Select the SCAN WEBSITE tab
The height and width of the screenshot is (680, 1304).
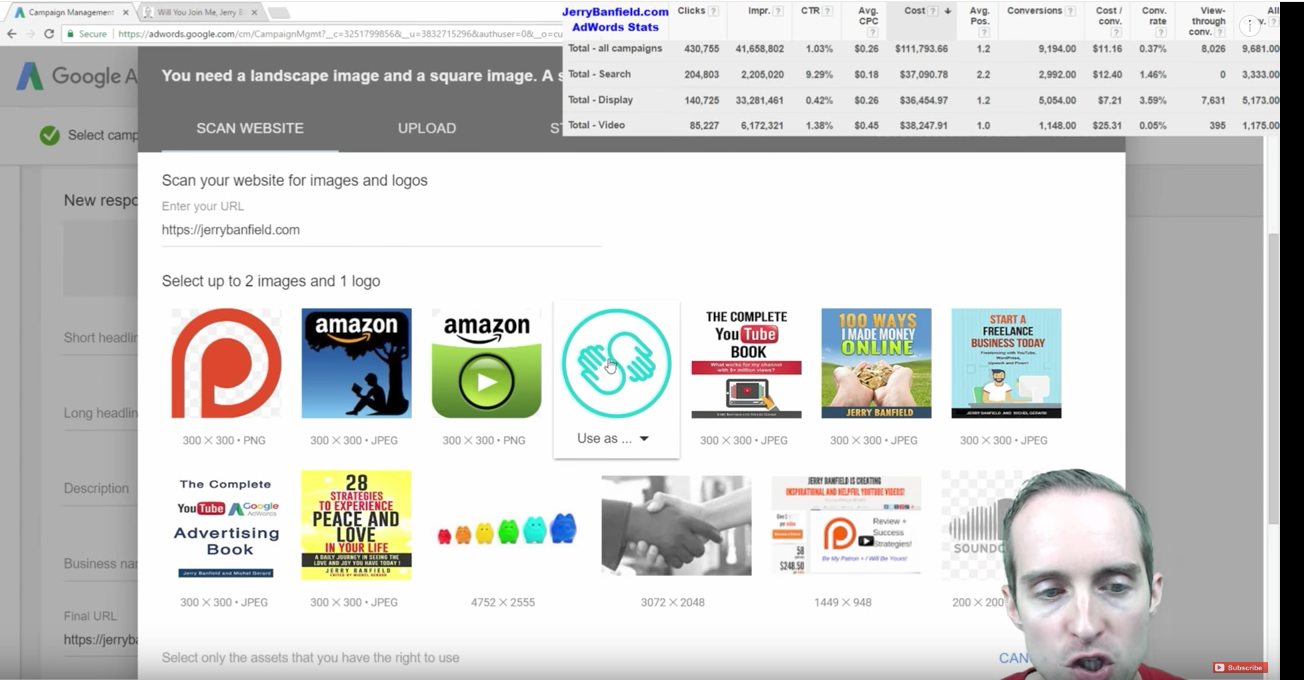click(x=250, y=128)
